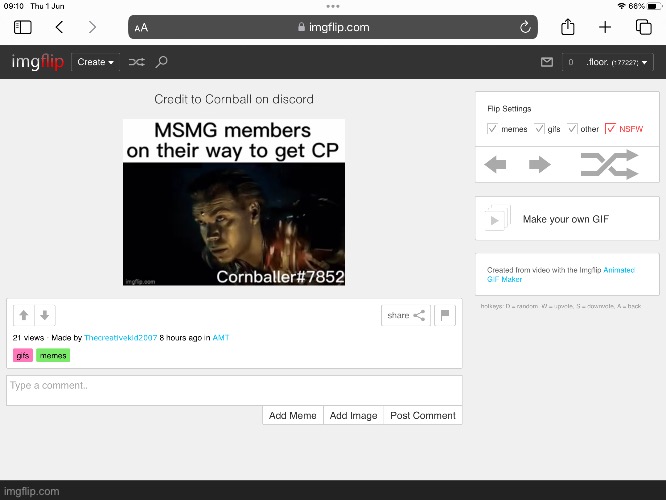Focus the imgflip.com address bar

333,27
